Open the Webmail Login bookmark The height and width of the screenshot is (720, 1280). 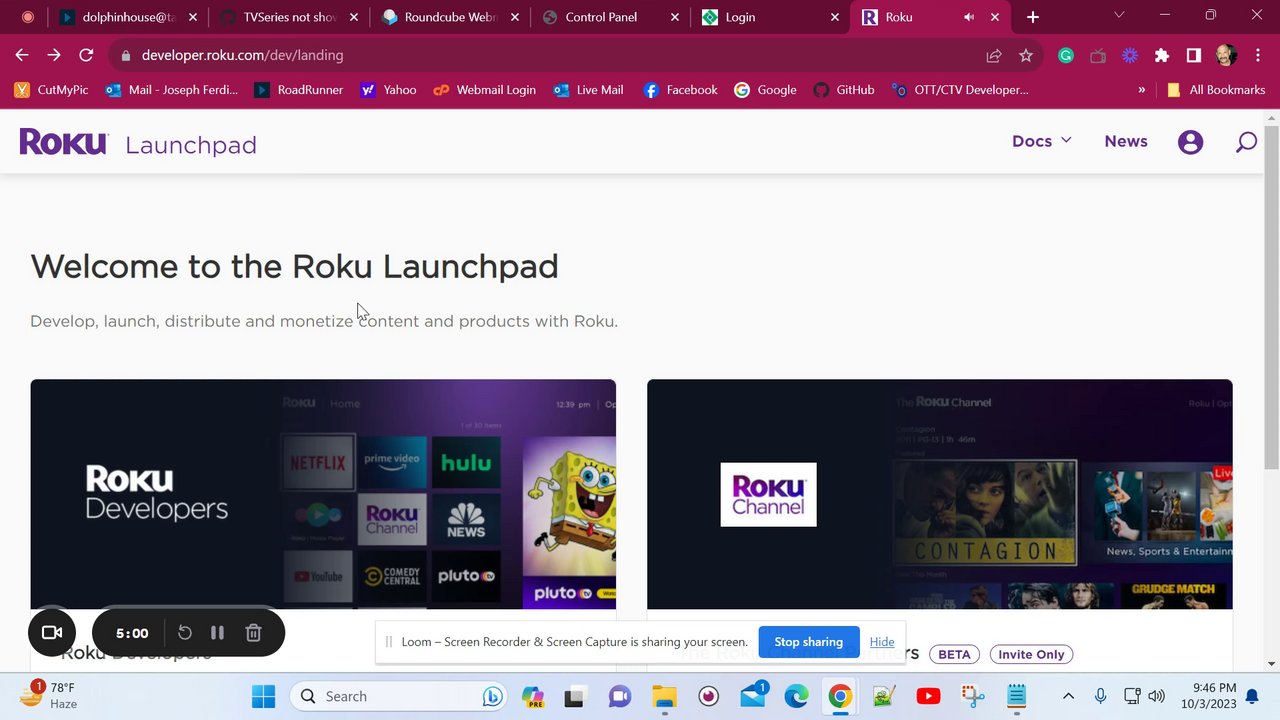[484, 90]
